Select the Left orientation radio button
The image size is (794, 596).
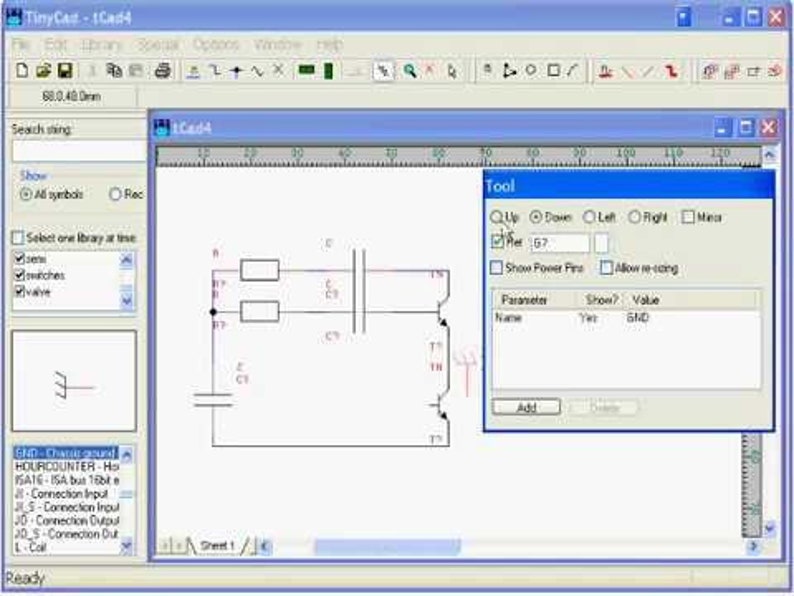[x=589, y=217]
